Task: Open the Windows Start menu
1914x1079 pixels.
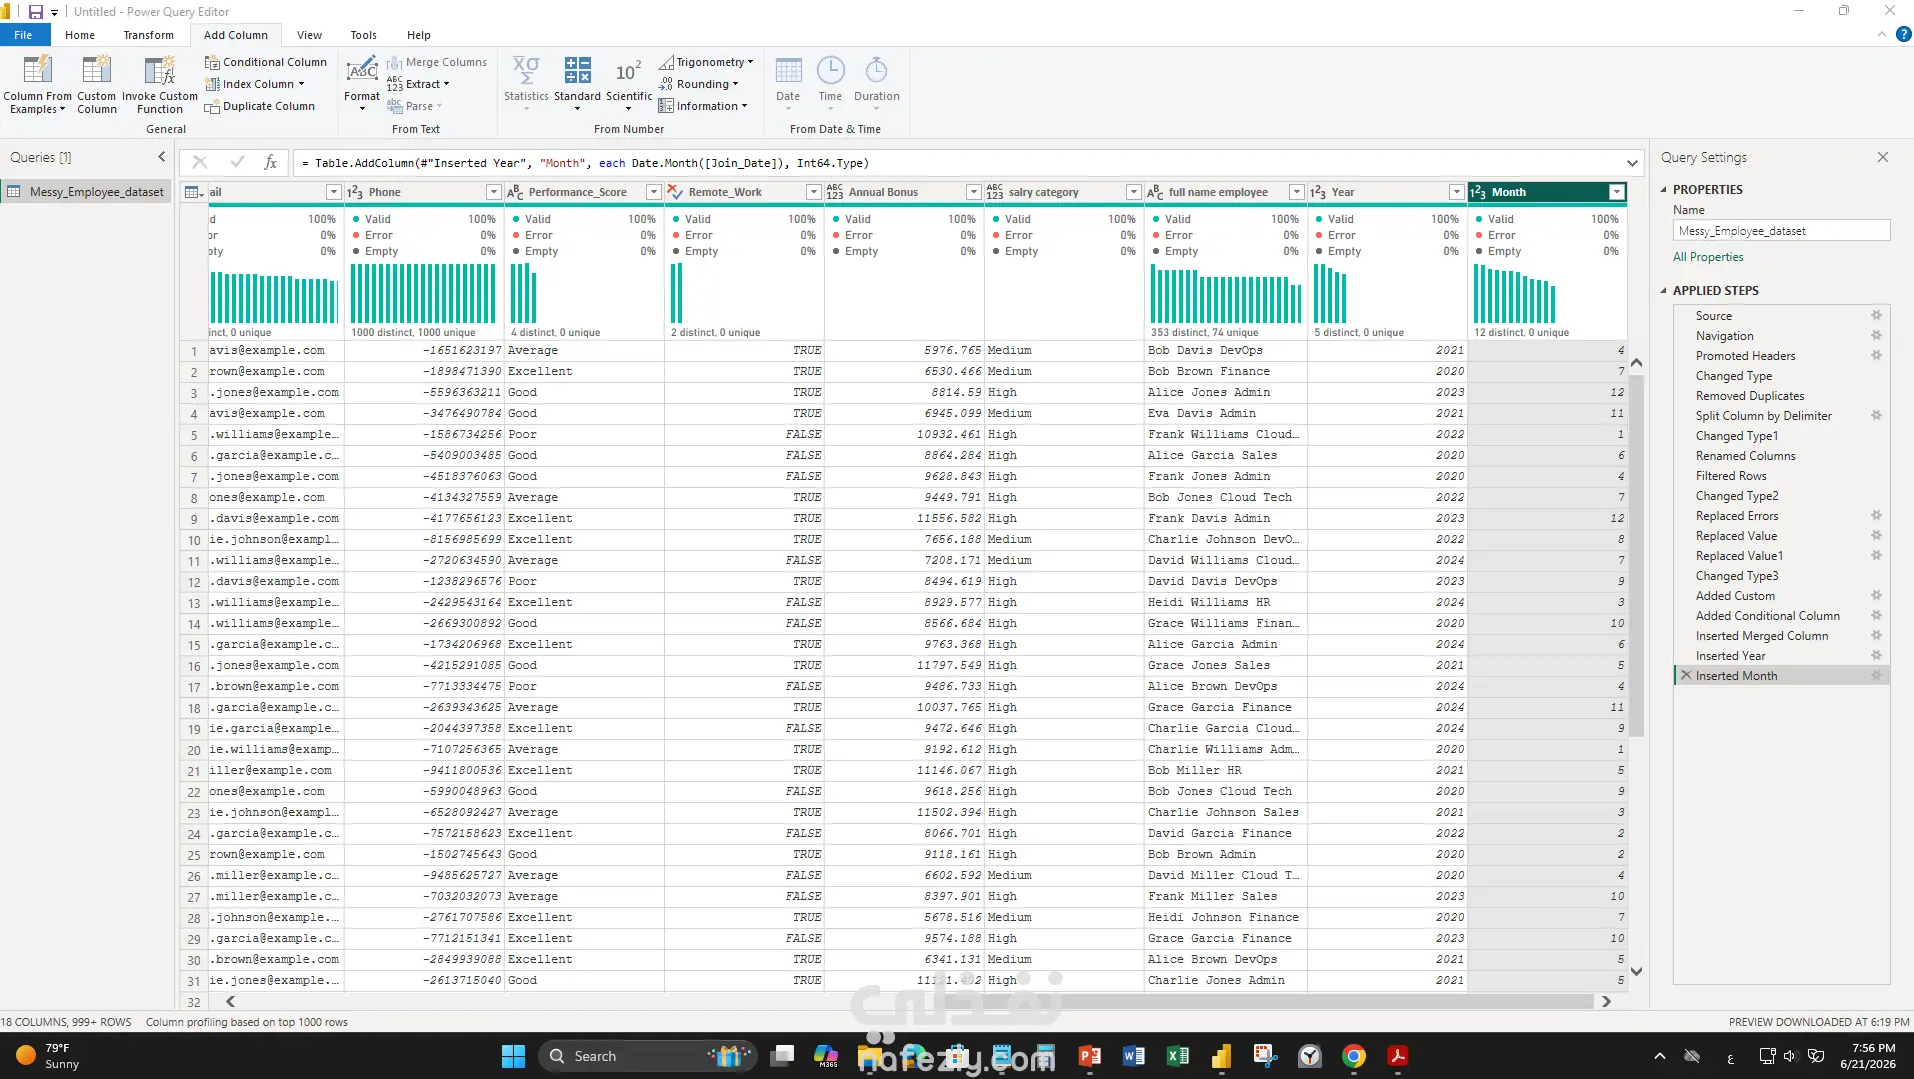Action: tap(513, 1056)
